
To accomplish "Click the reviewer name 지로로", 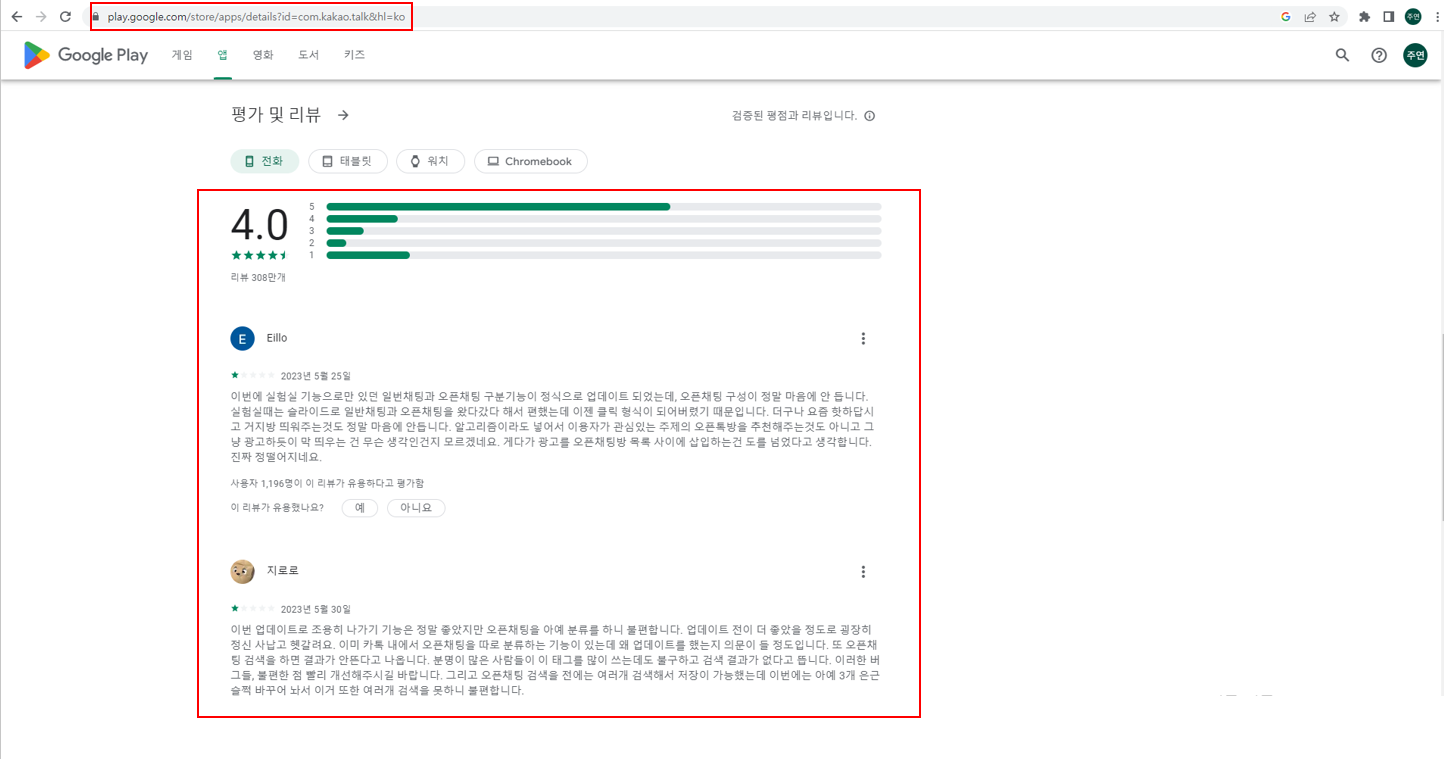I will coord(283,571).
